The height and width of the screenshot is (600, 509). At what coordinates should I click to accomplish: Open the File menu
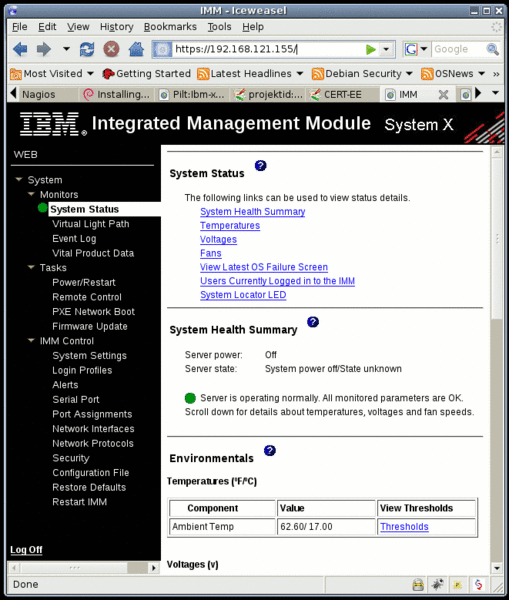pyautogui.click(x=20, y=27)
